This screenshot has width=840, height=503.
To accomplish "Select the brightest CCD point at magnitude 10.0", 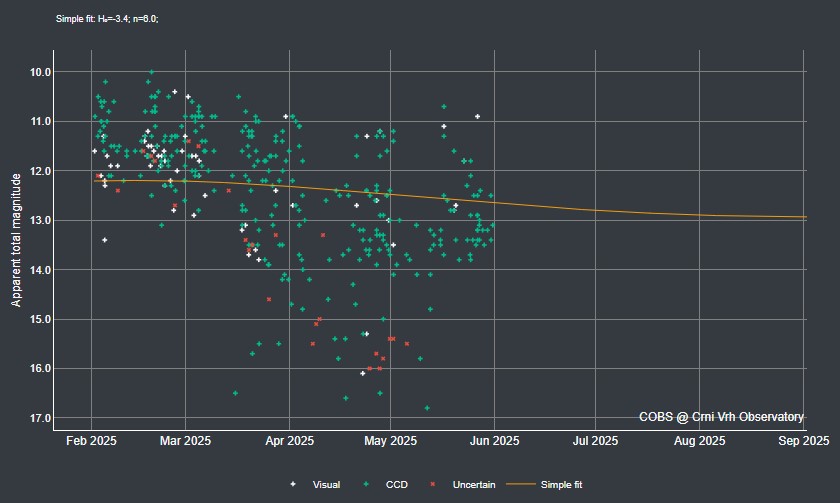I will pyautogui.click(x=152, y=72).
